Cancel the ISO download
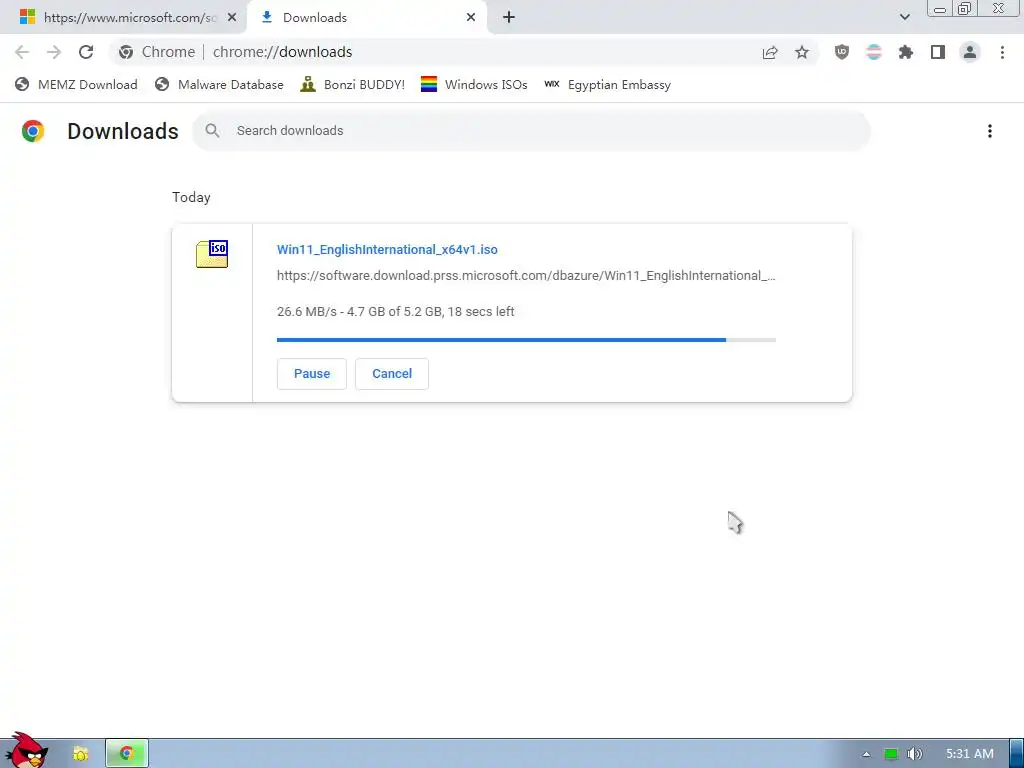1024x768 pixels. [392, 374]
